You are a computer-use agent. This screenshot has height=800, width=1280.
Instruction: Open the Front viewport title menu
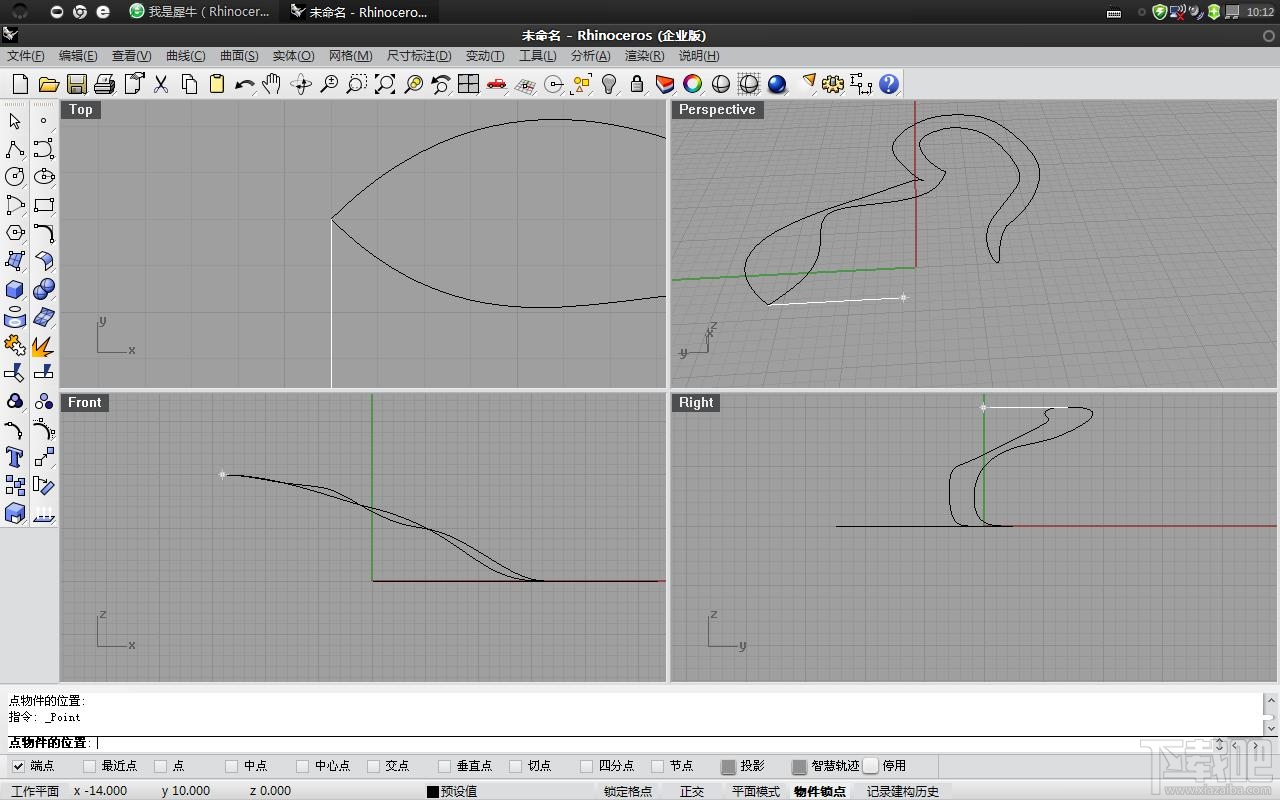click(x=84, y=402)
